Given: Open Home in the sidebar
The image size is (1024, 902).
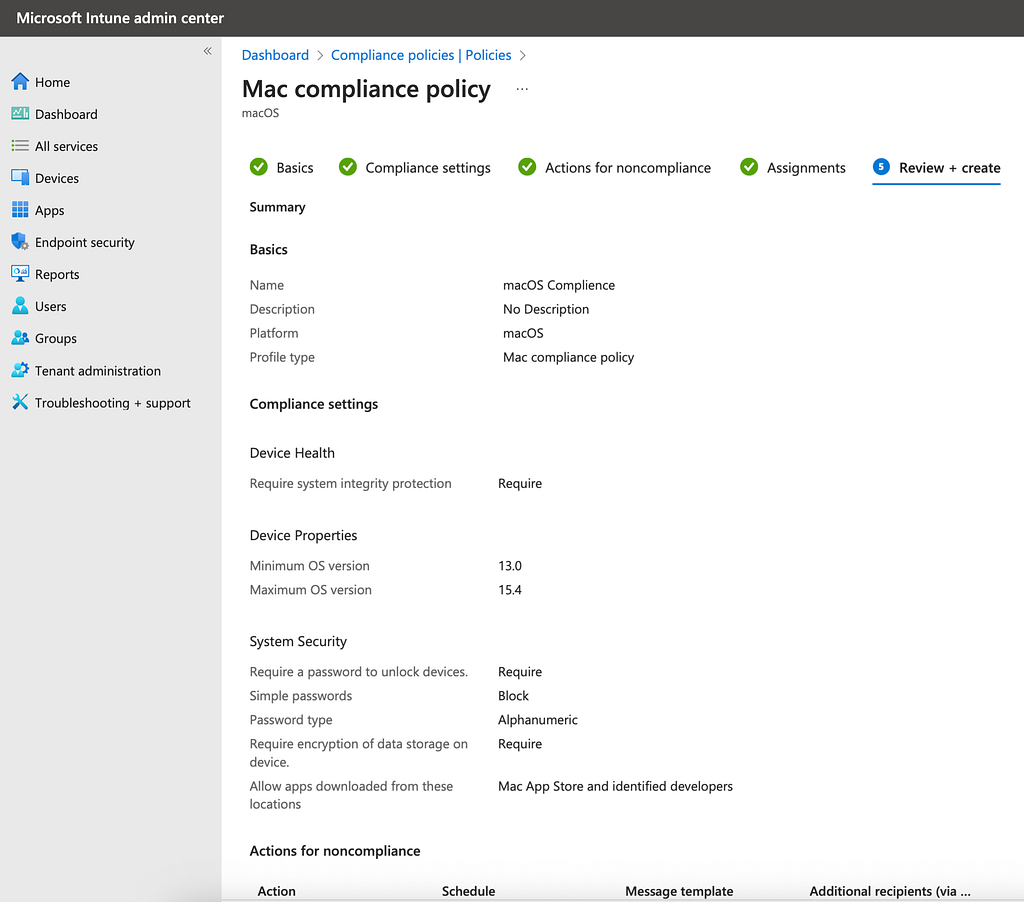Looking at the screenshot, I should pyautogui.click(x=52, y=82).
